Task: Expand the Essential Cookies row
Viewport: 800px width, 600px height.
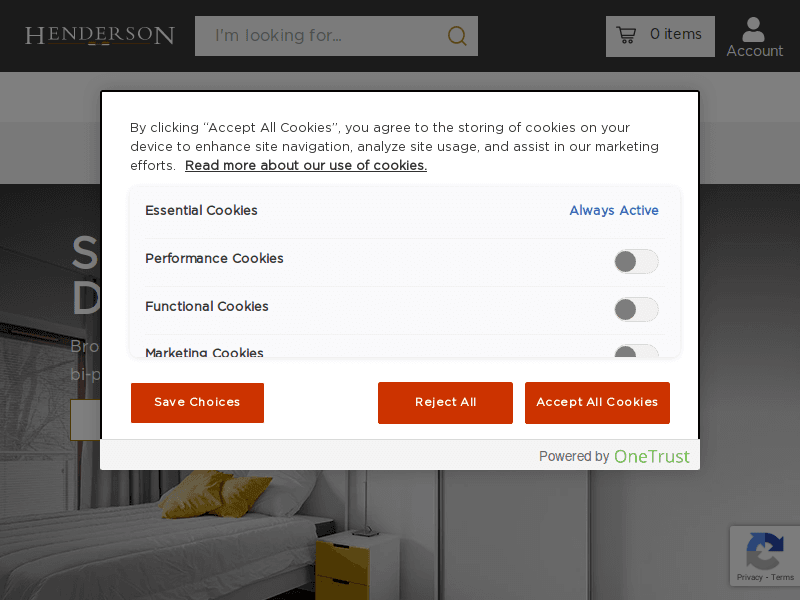Action: [x=202, y=211]
